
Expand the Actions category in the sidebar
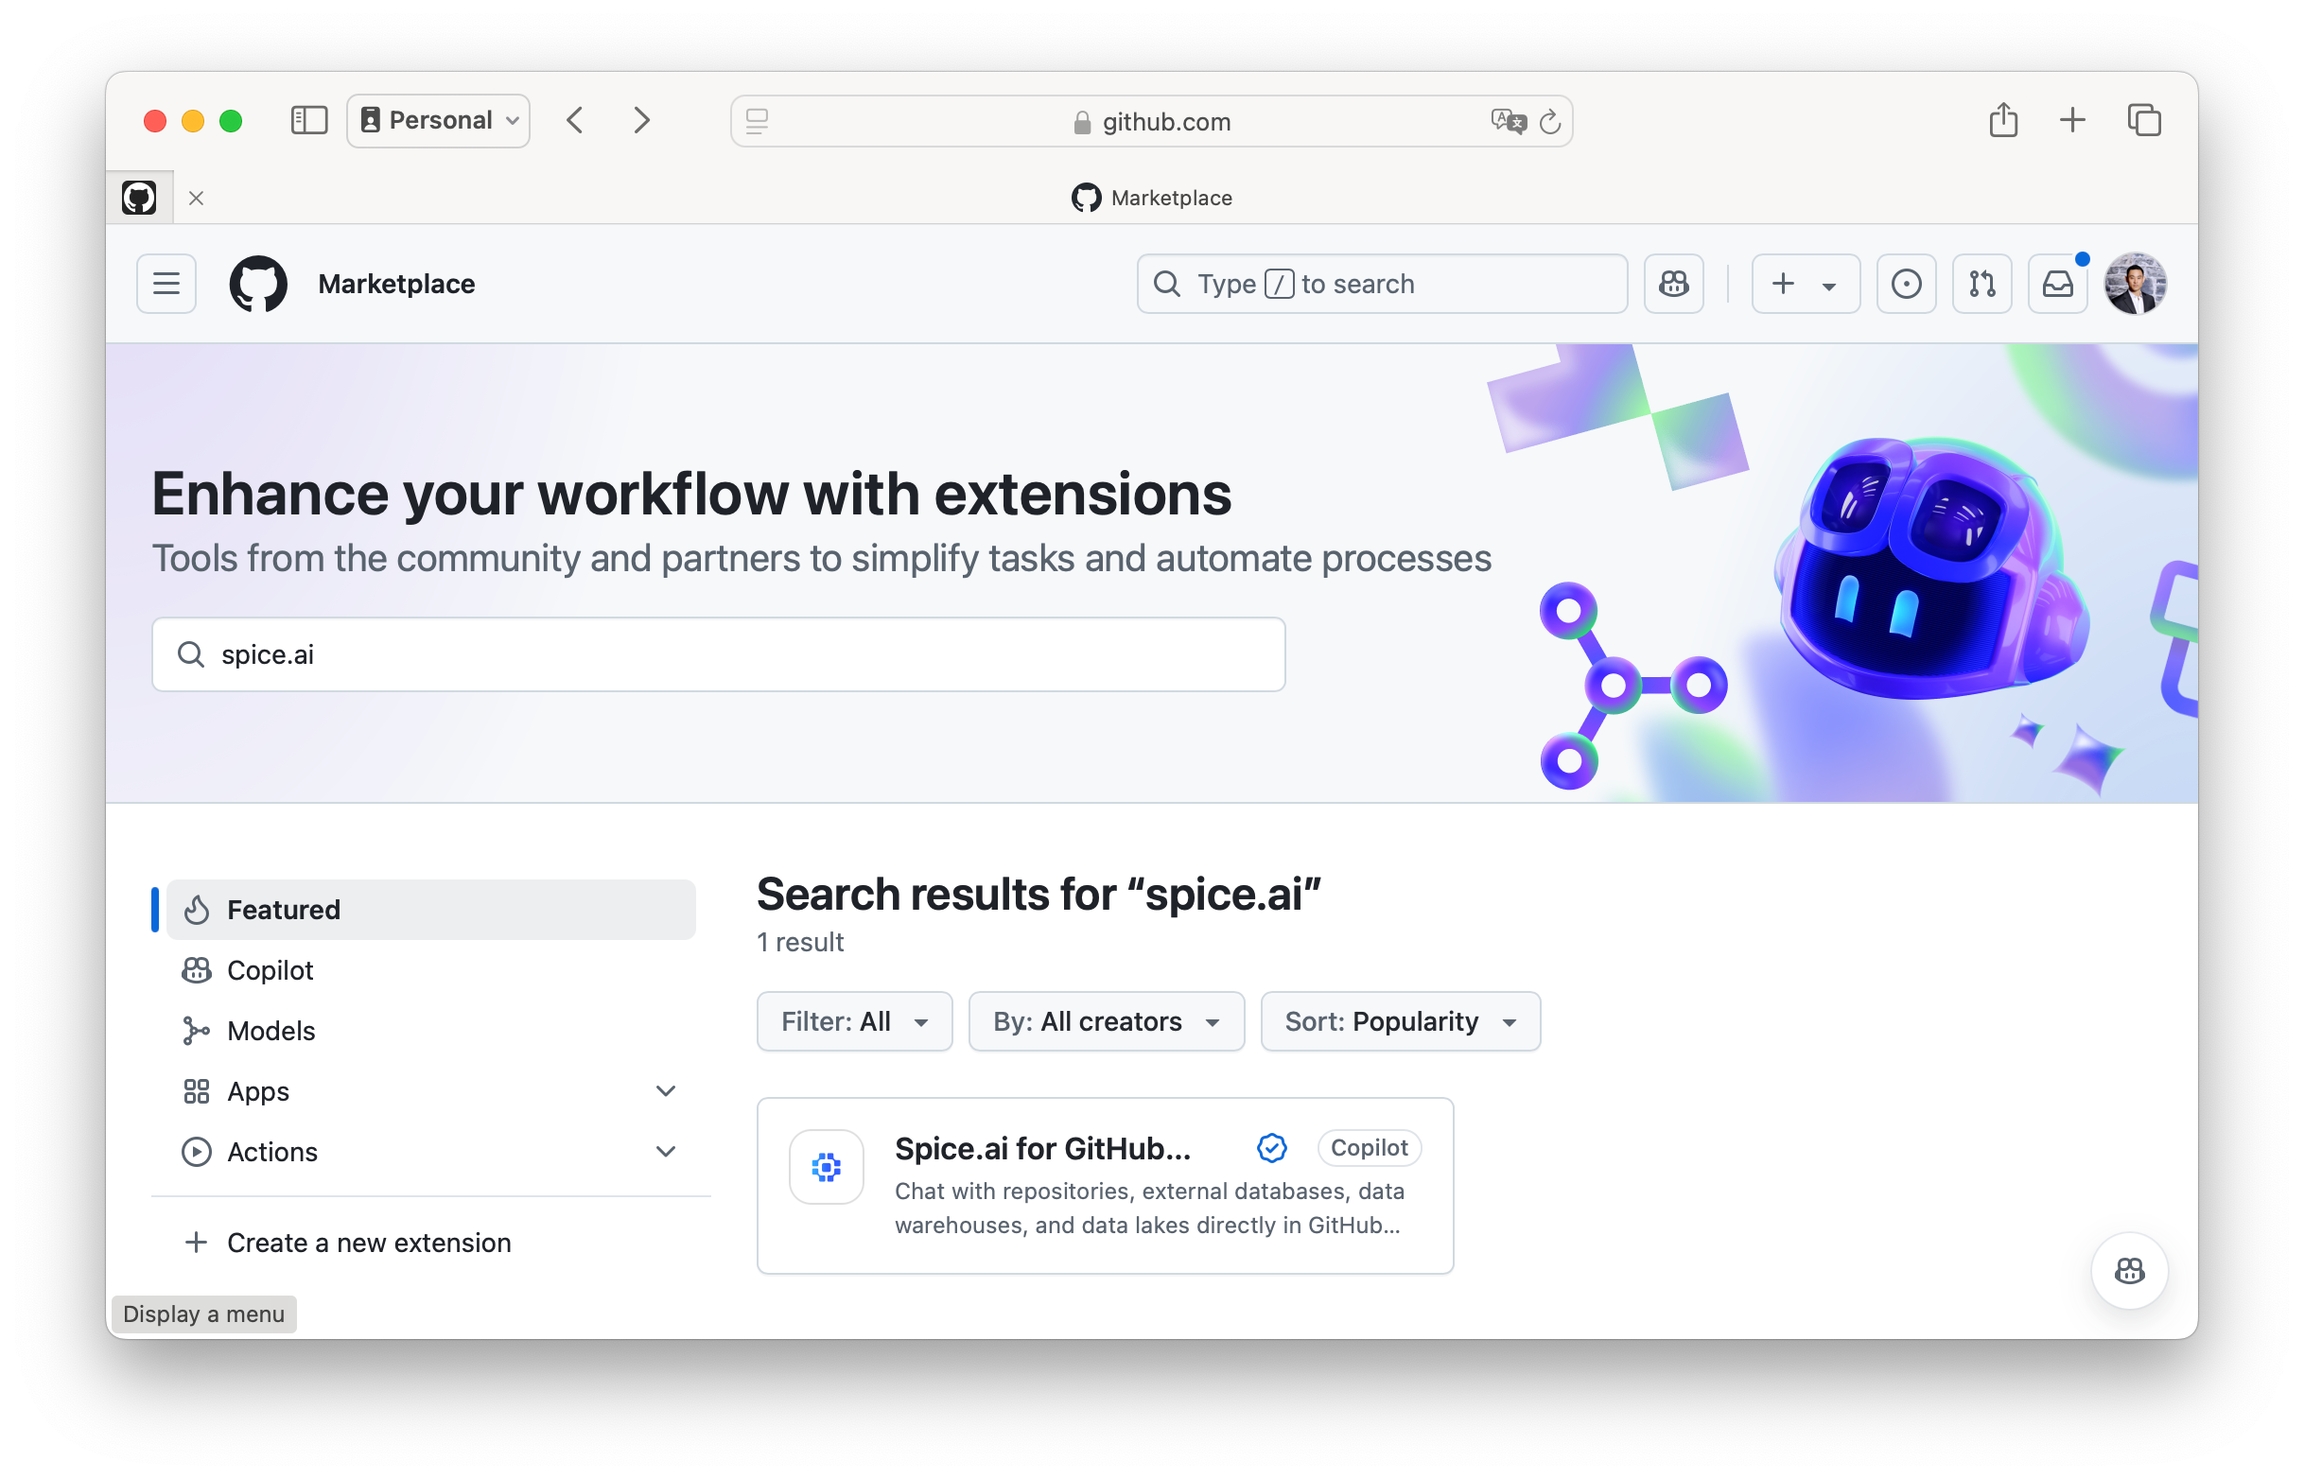(666, 1152)
